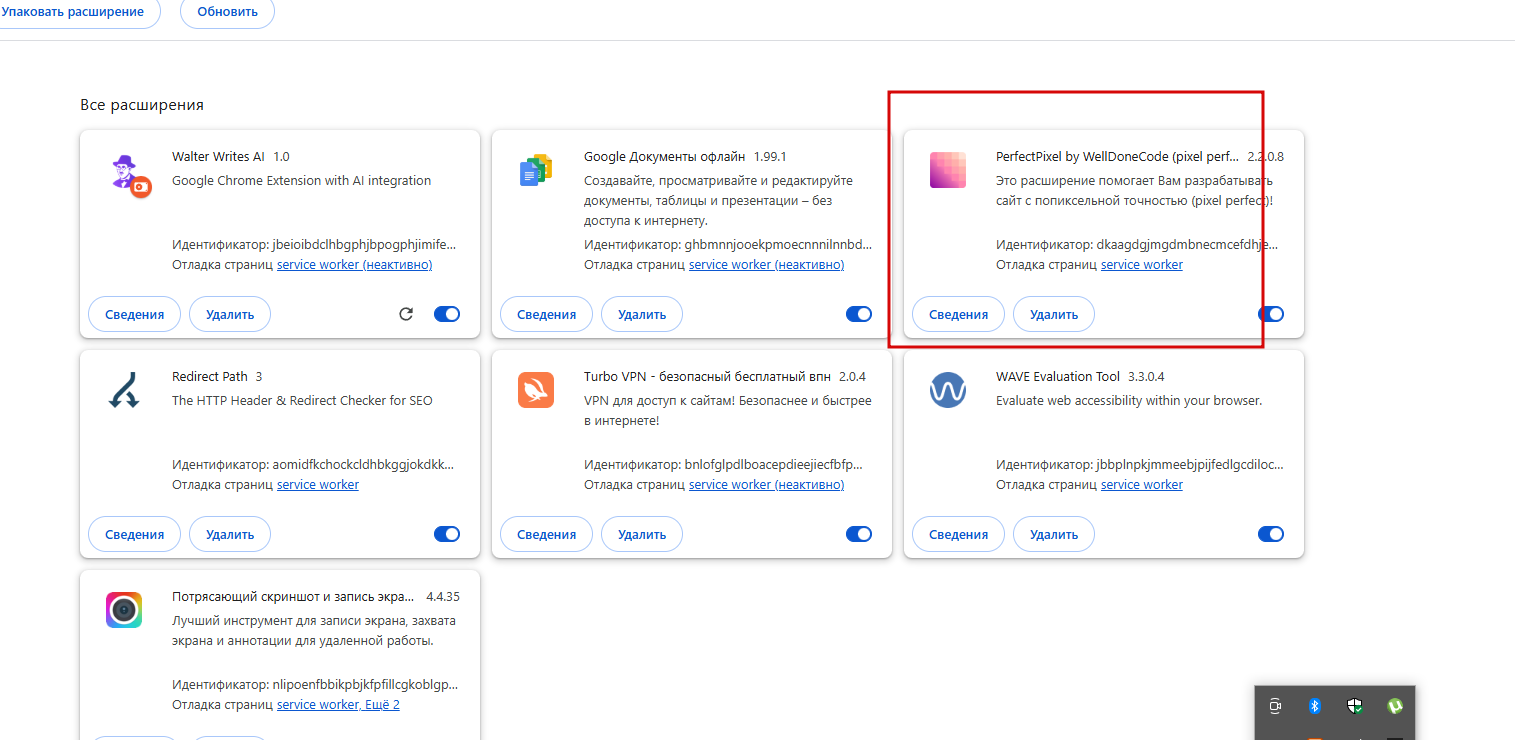Click the Обновить button
Screen dimensions: 1515x740
[x=227, y=12]
